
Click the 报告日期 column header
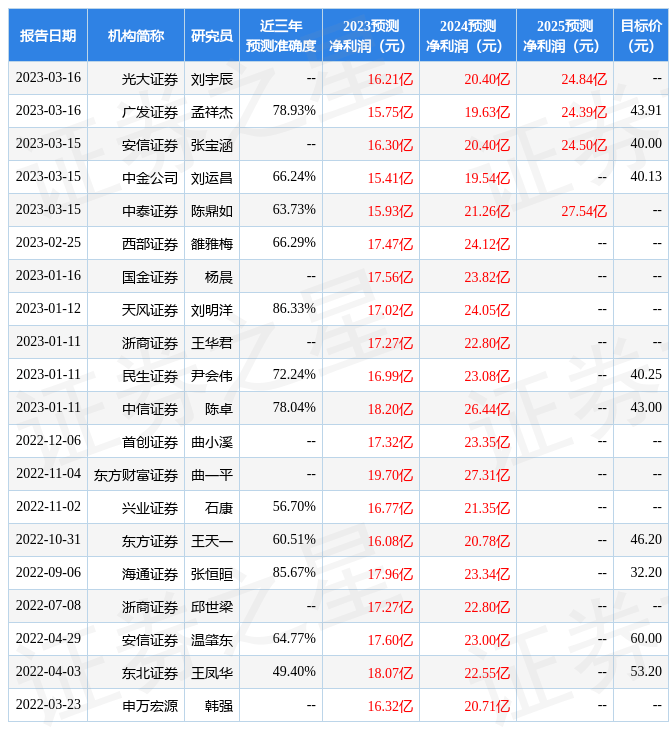(48, 36)
